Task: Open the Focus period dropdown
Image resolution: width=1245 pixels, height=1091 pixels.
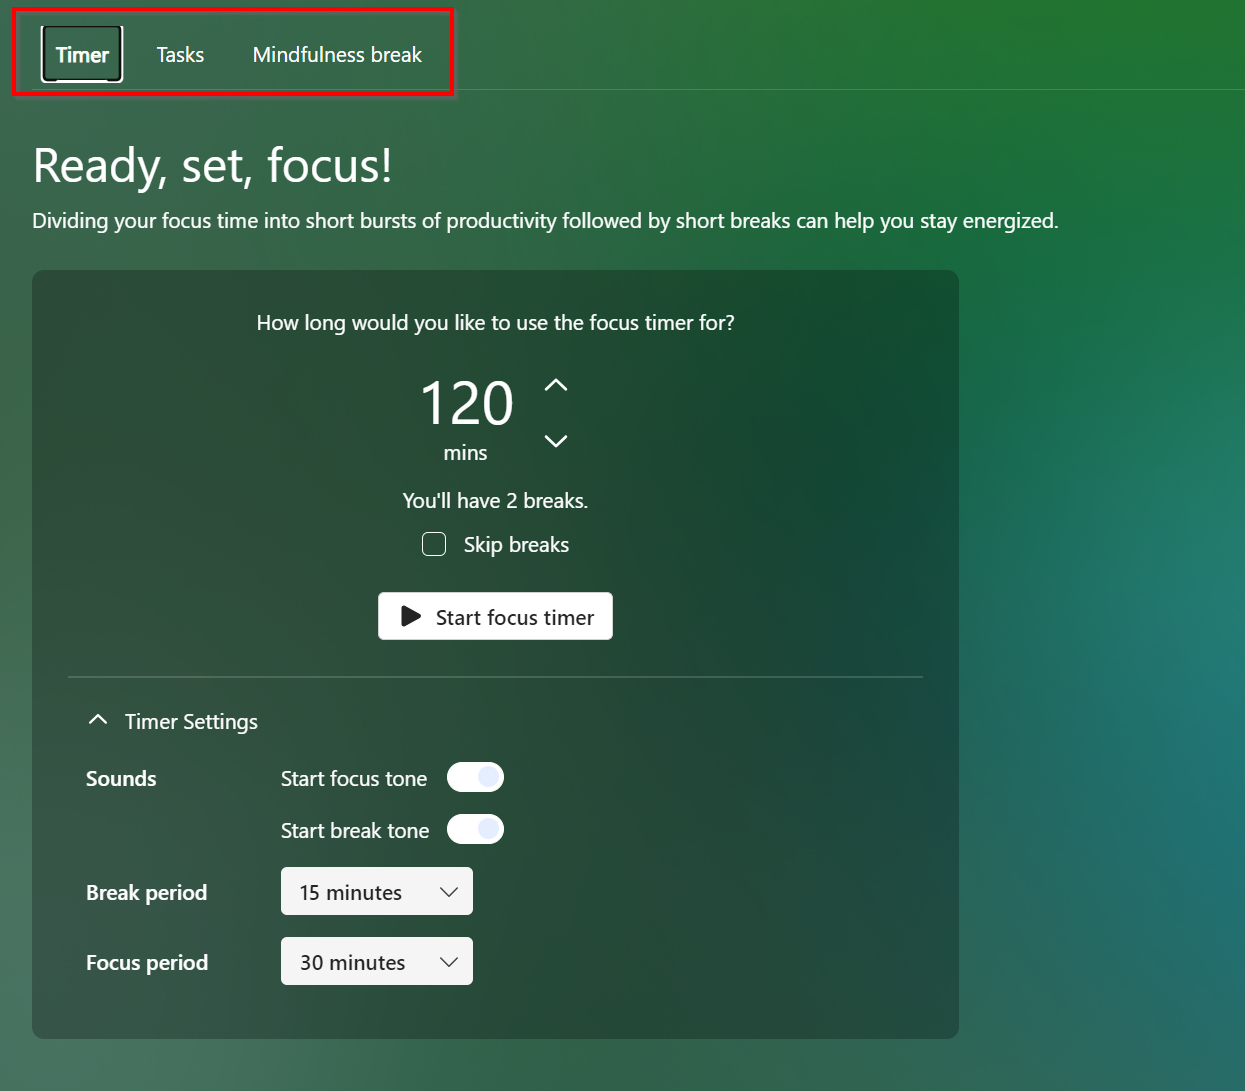Action: click(376, 961)
